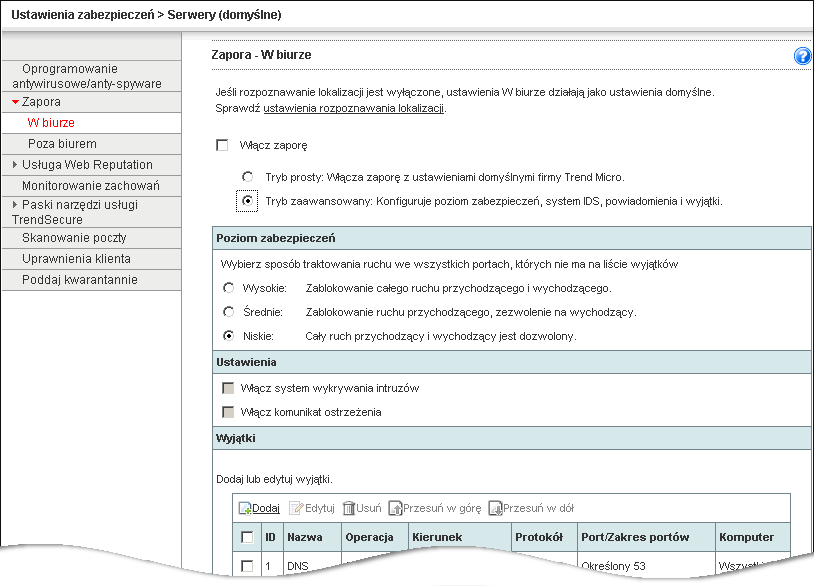Screen dimensions: 814x586
Task: Choose Wysokie security level radio button
Action: tap(228, 288)
